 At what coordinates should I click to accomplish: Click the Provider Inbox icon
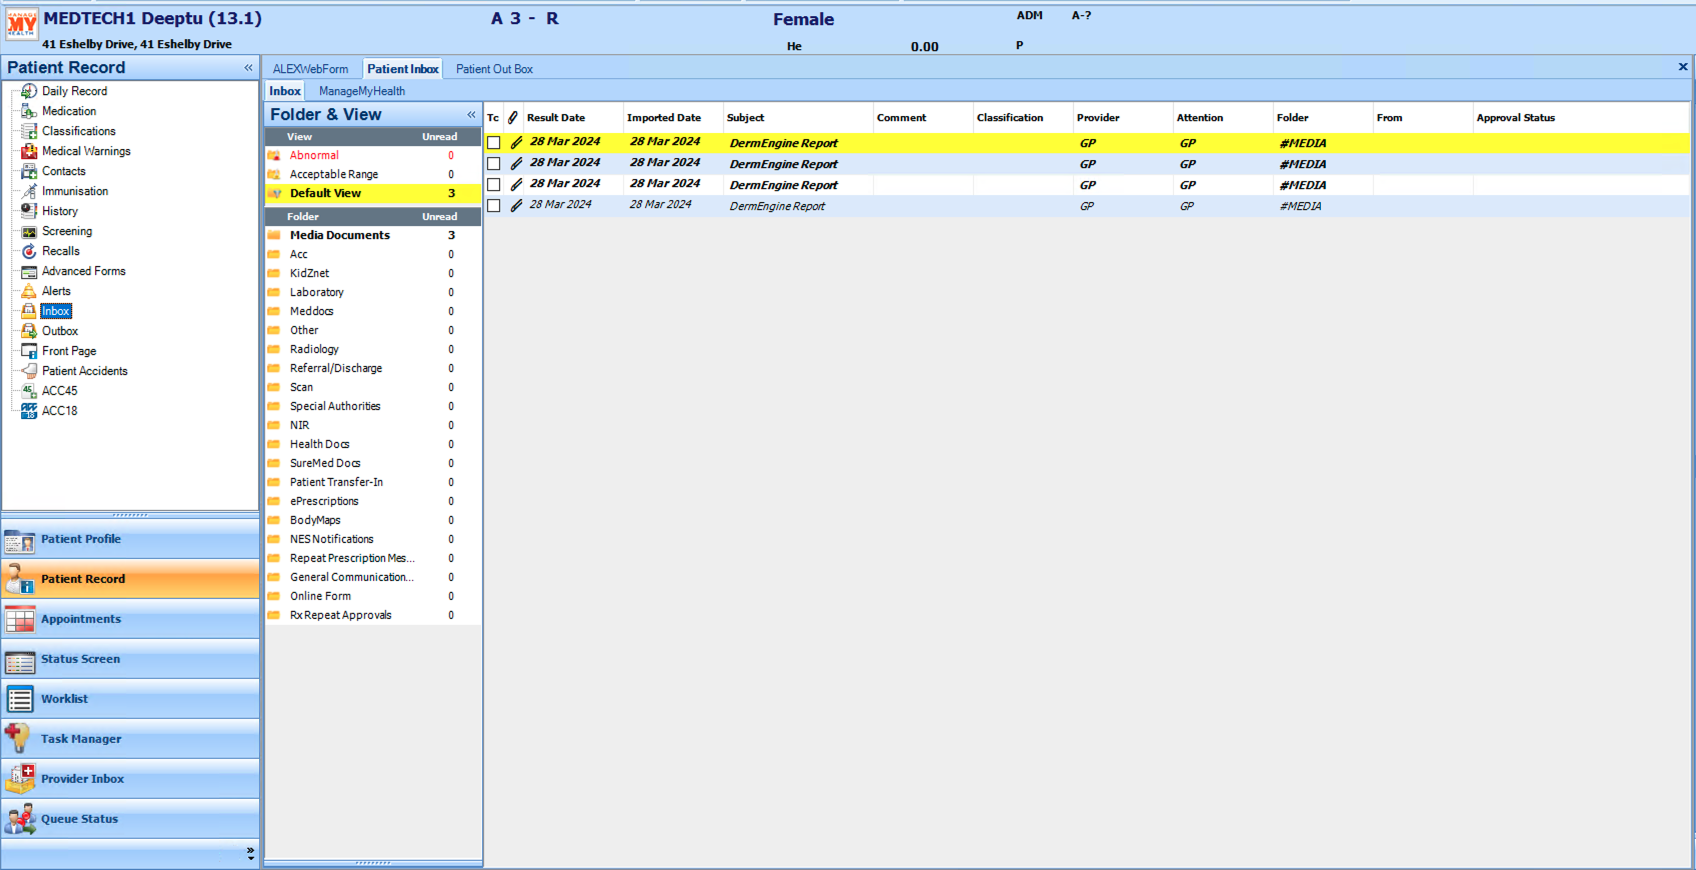coord(19,779)
